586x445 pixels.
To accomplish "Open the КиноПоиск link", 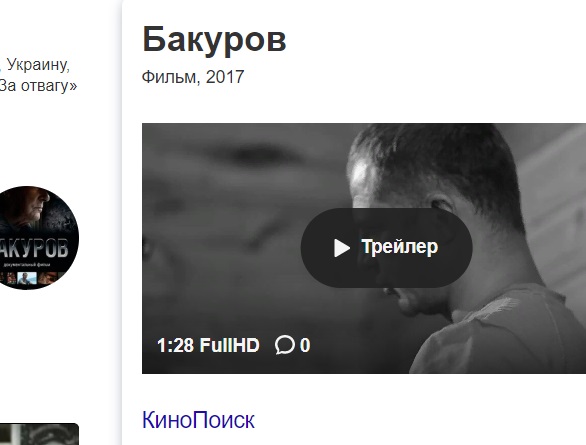I will [x=198, y=420].
